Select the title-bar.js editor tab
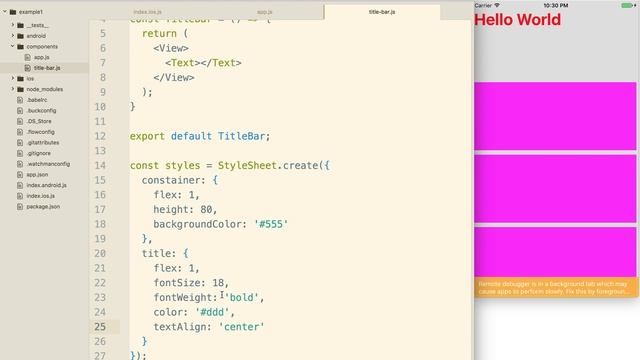This screenshot has width=640, height=360. [x=382, y=12]
